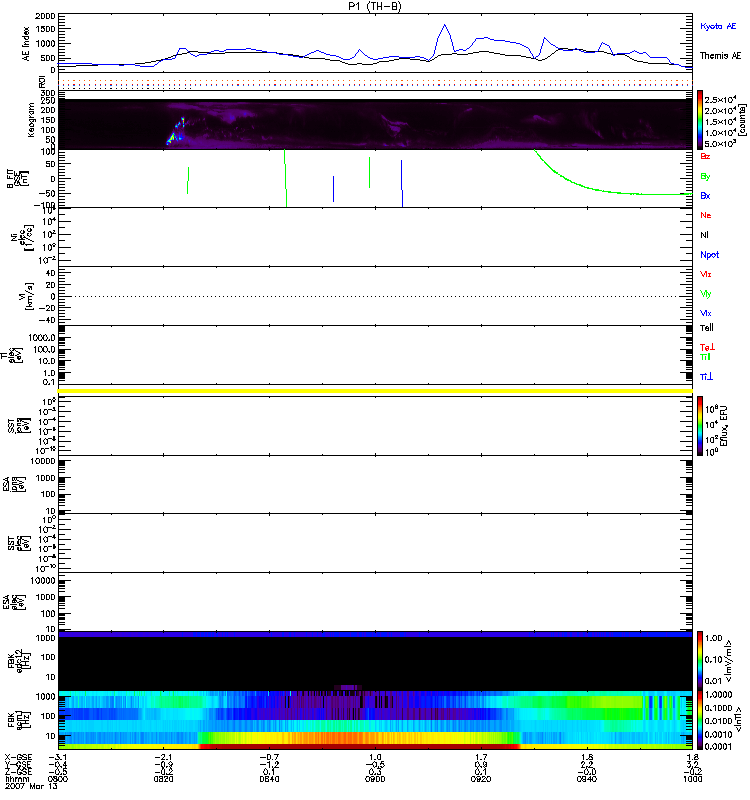
Task: Click the 0840 time tick label
Action: point(269,779)
